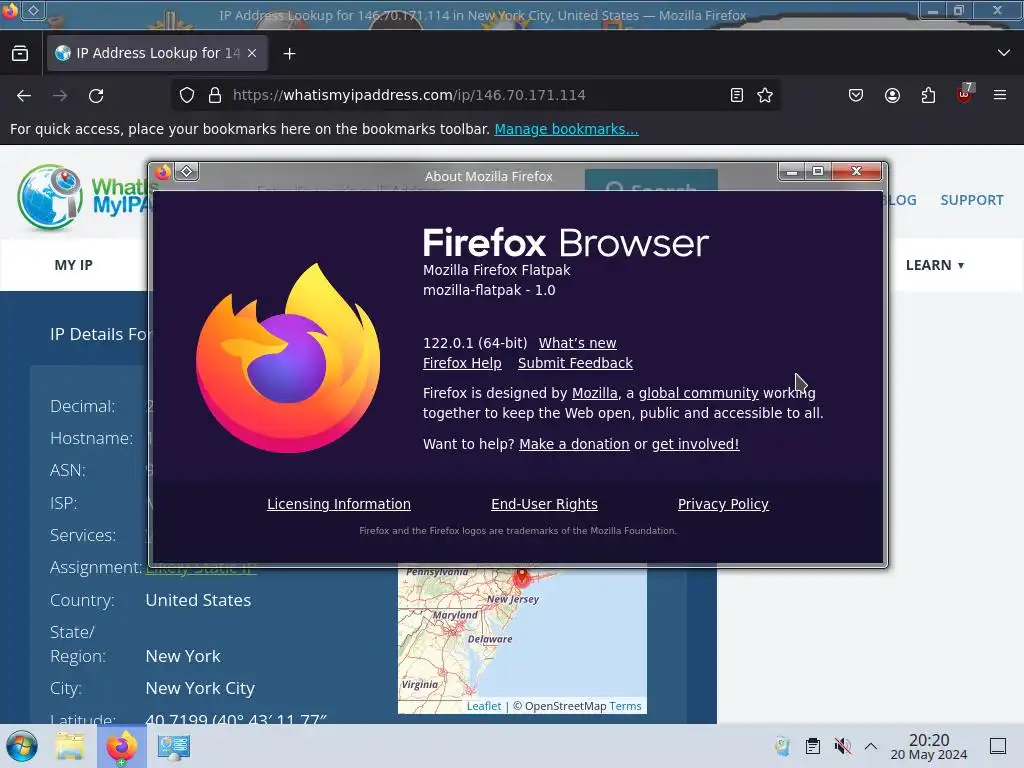1024x768 pixels.
Task: Open the file manager taskbar icon
Action: point(70,746)
